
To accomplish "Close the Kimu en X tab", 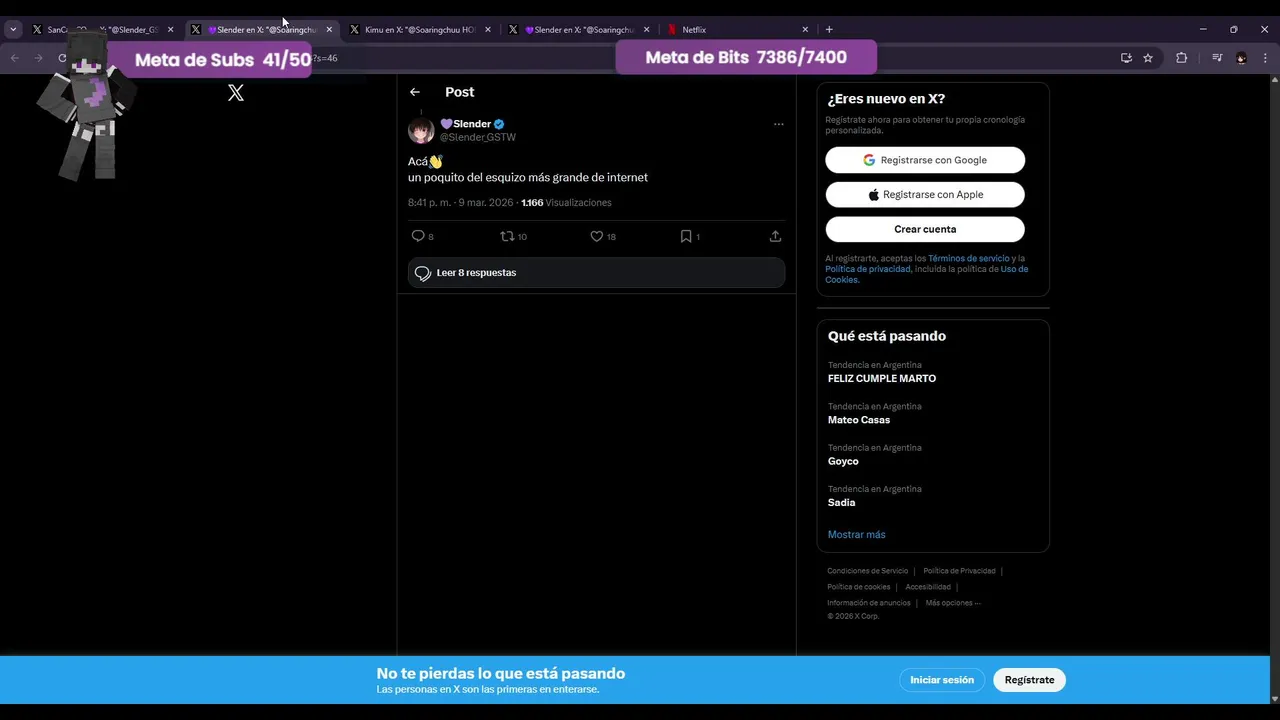I will tap(488, 30).
